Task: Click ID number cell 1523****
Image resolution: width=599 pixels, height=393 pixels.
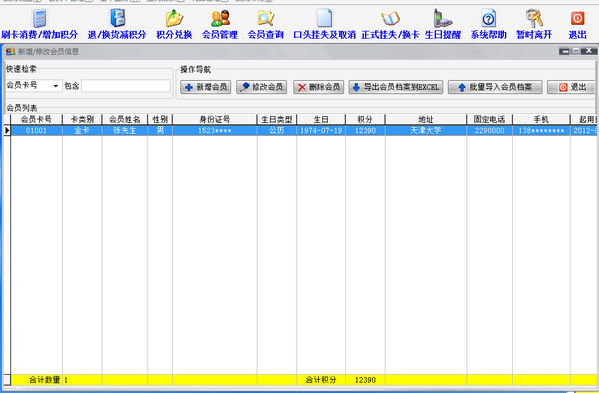Action: coord(215,131)
